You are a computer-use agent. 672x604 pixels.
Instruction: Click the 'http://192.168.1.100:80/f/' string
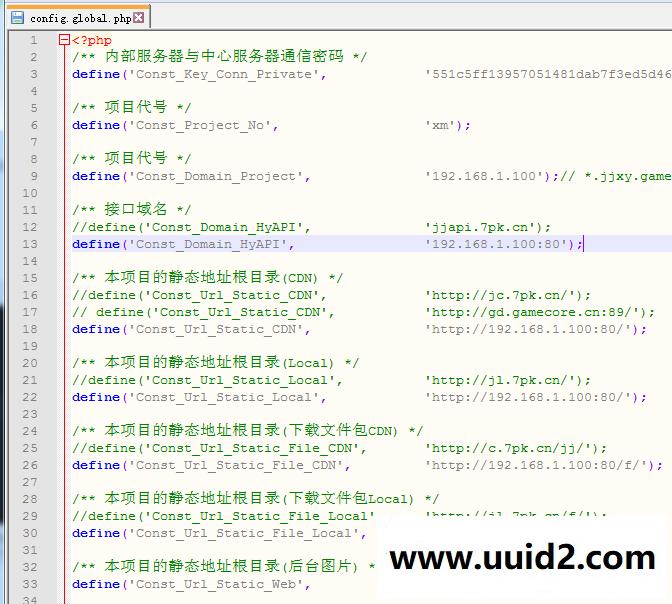tap(539, 465)
